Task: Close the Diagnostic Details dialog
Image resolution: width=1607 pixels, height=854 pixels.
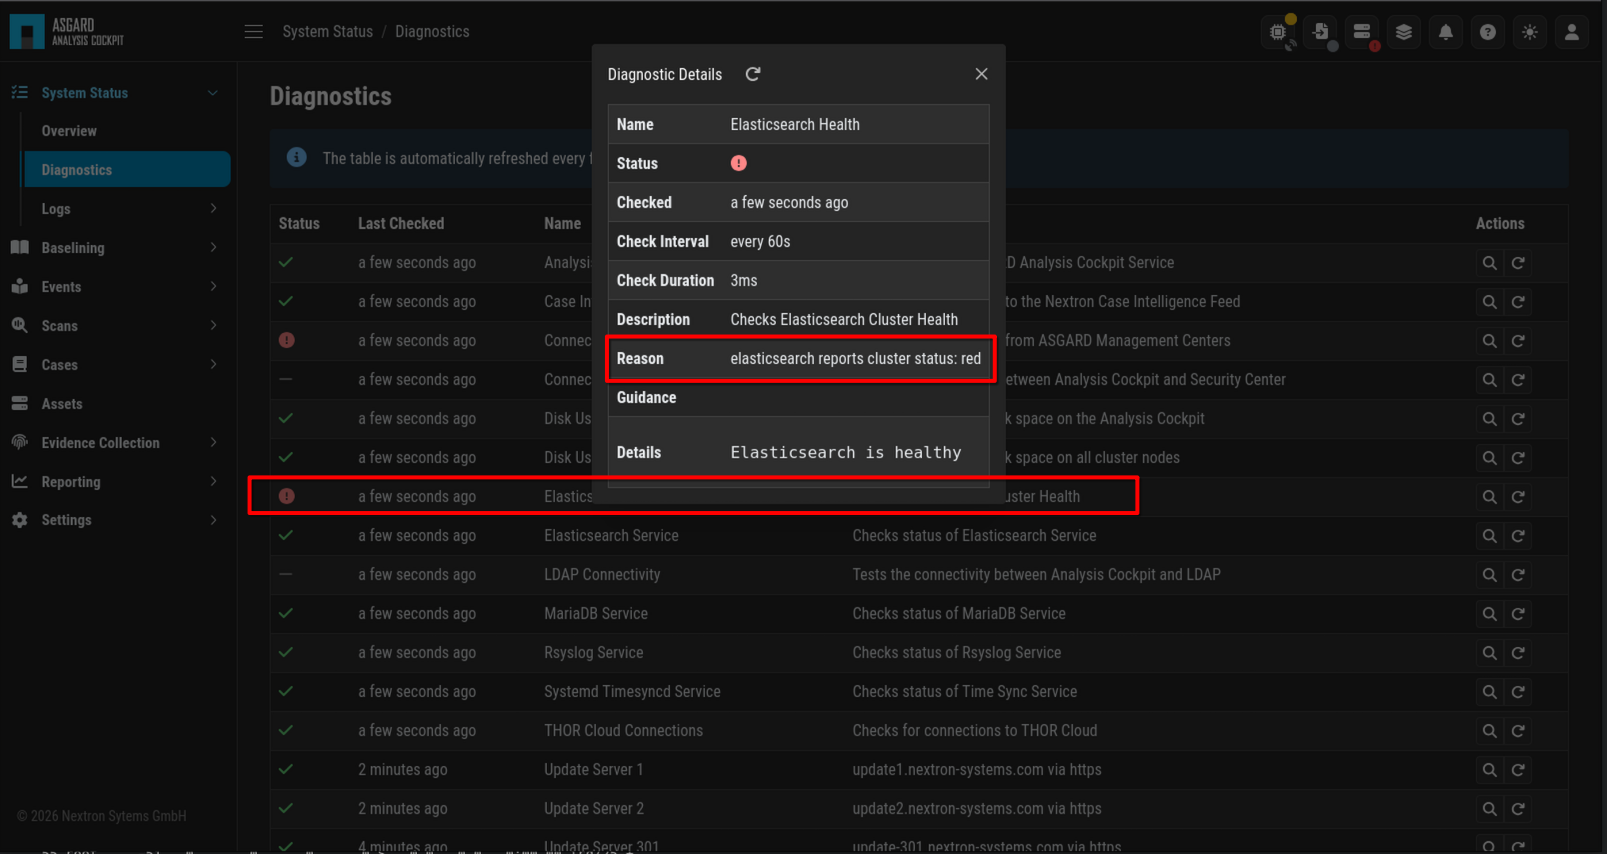Action: (x=981, y=74)
